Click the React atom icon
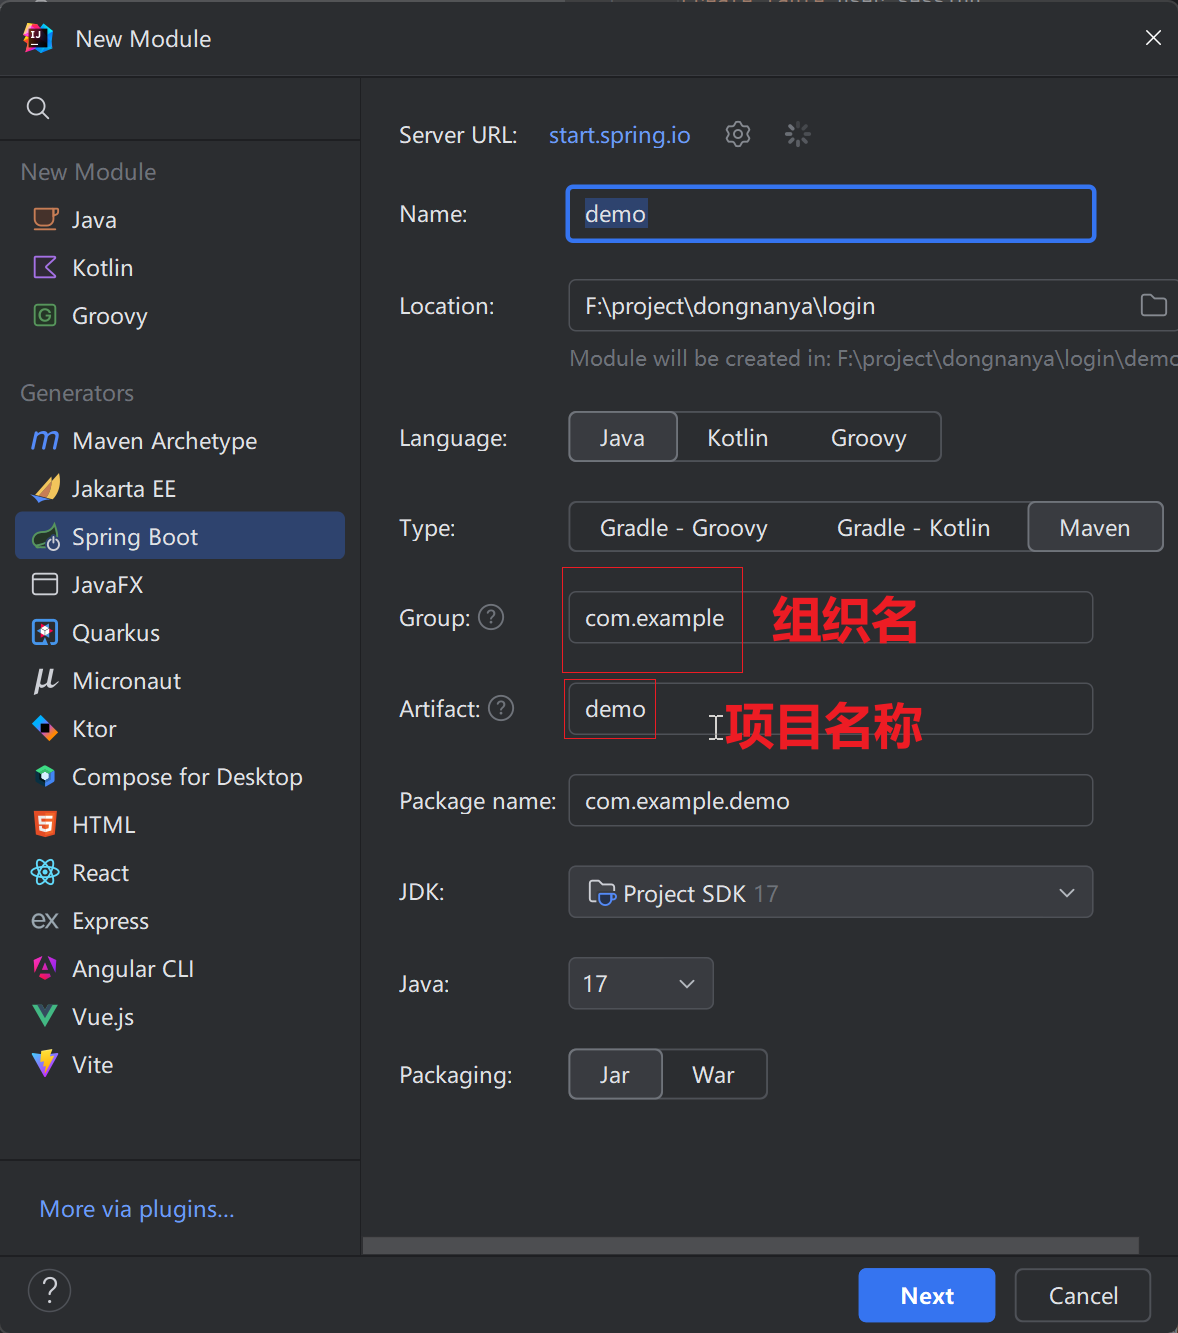The image size is (1178, 1333). (x=45, y=872)
